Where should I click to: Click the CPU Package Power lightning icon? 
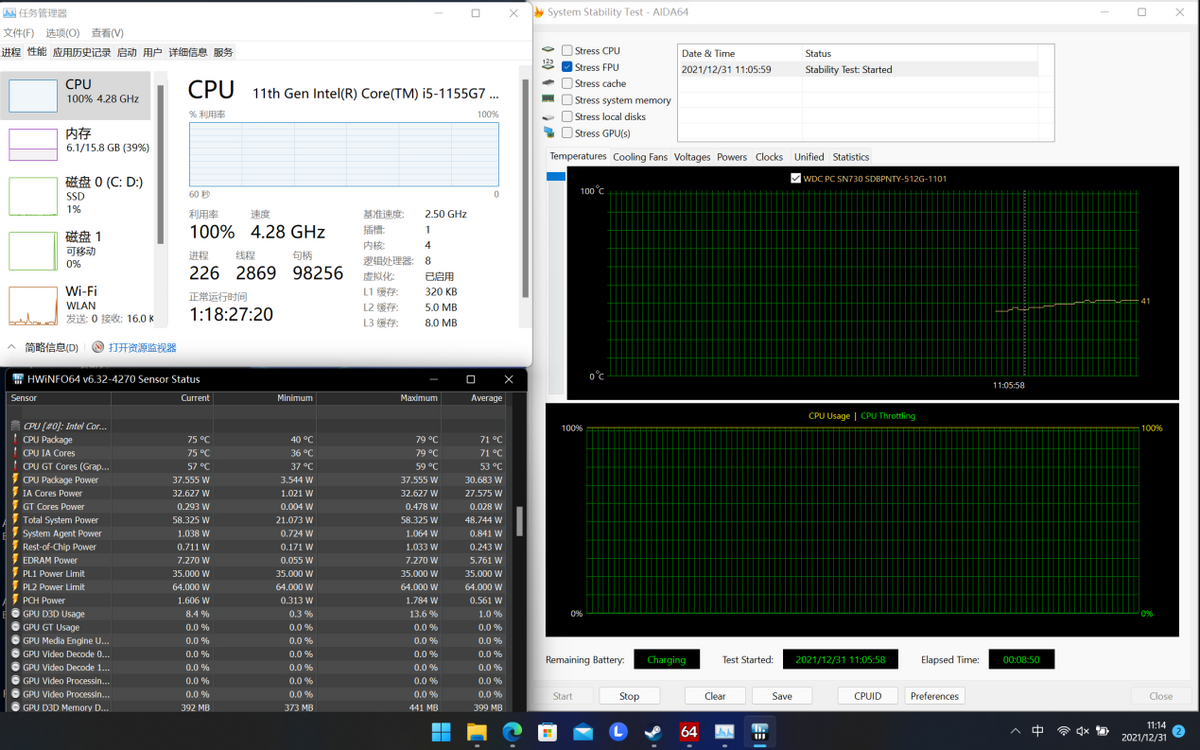point(15,480)
